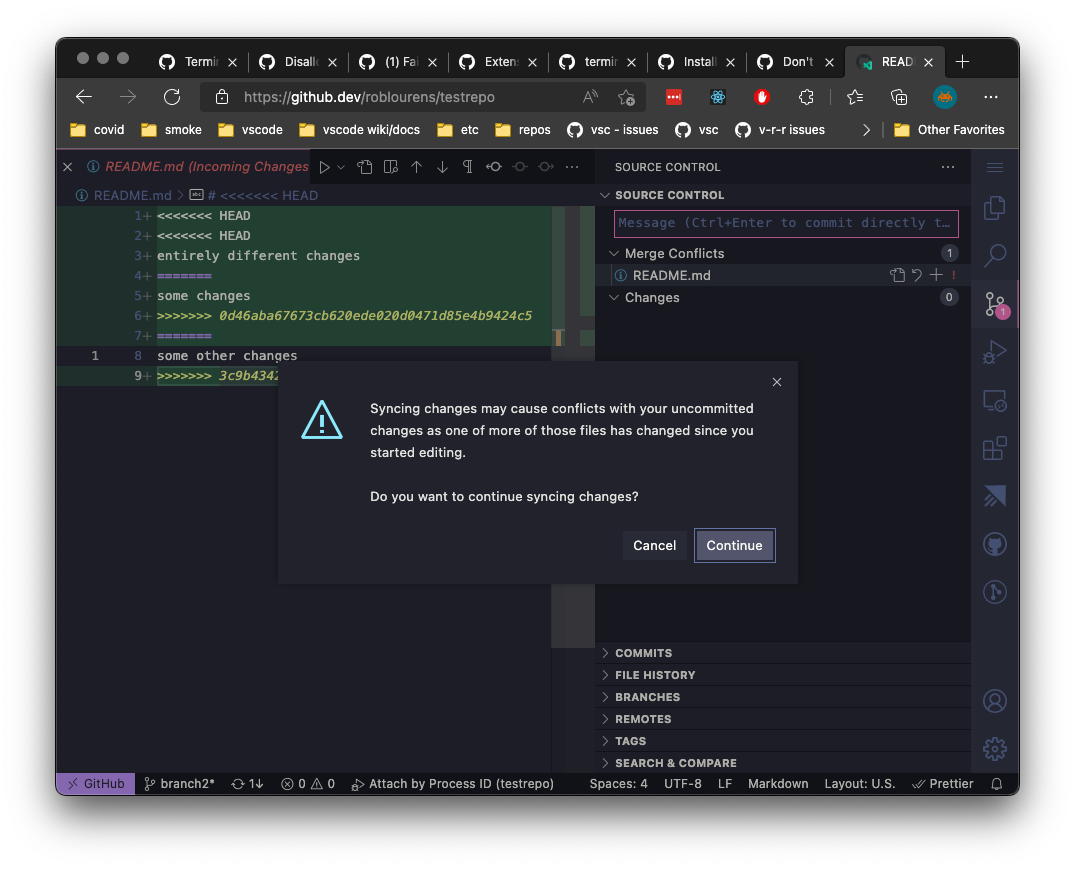Viewport: 1075px width, 869px height.
Task: Open Settings via the gear icon
Action: (x=995, y=748)
